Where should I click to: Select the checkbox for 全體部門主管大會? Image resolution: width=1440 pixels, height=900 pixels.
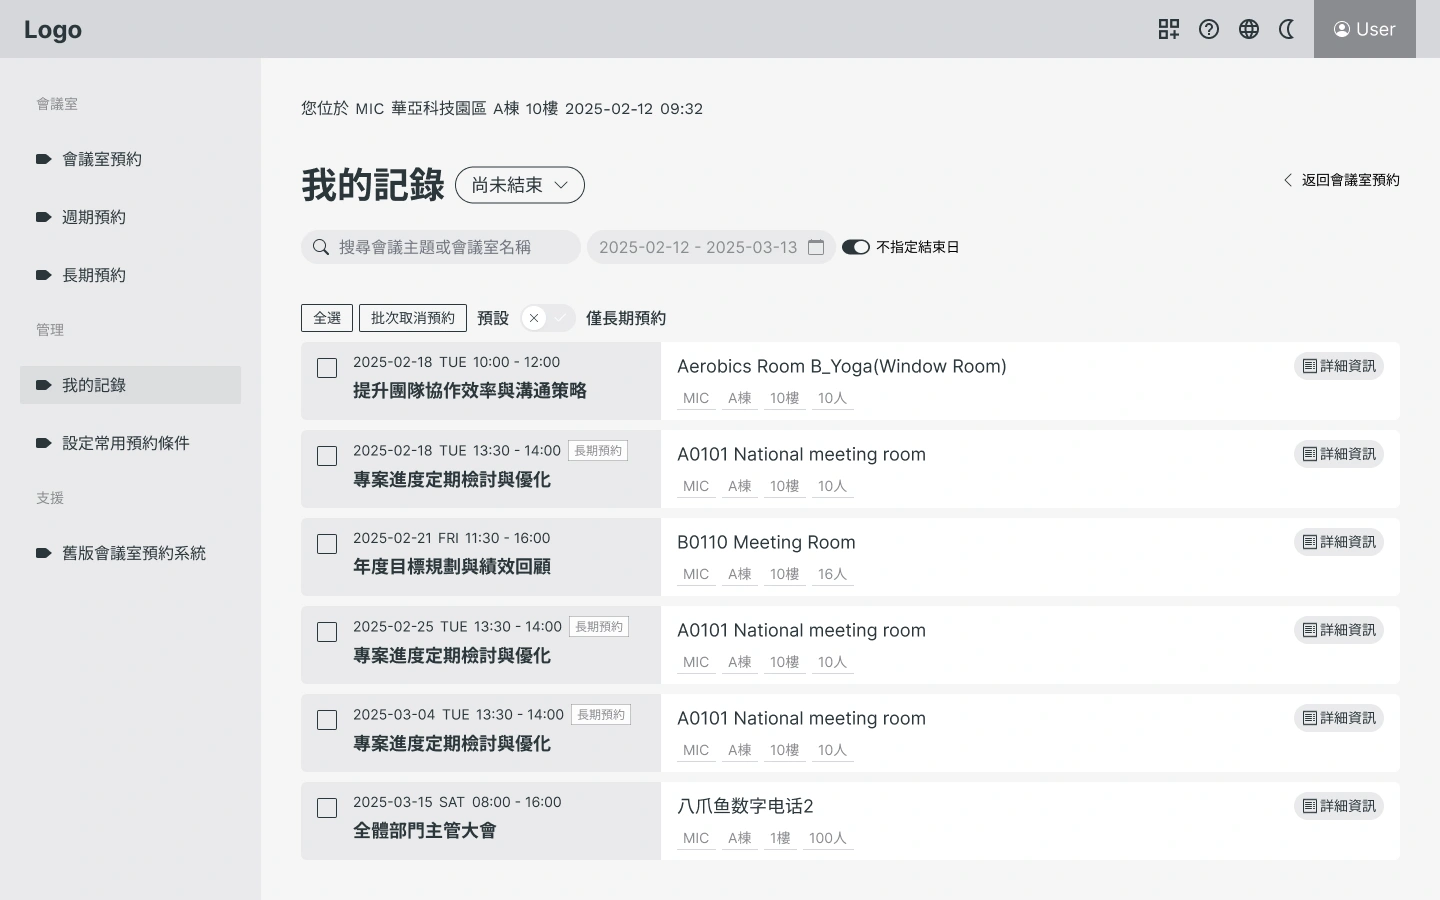(x=327, y=808)
